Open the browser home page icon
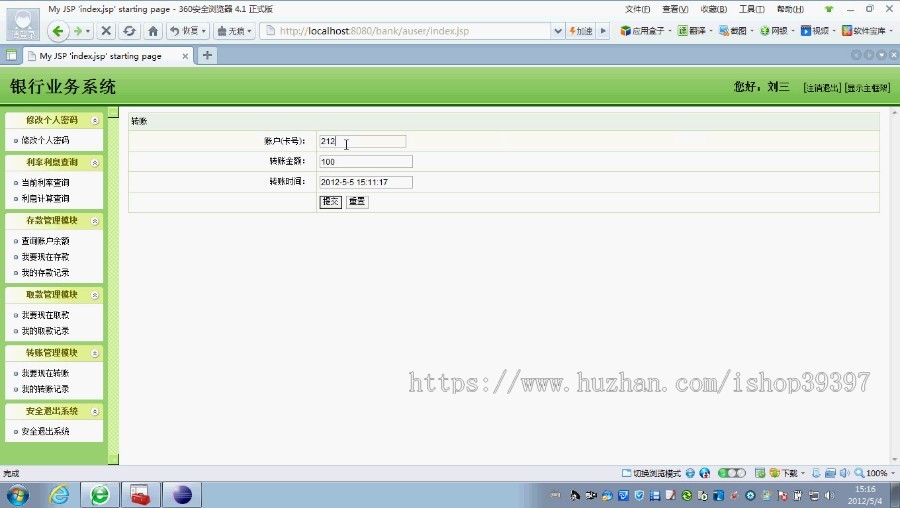This screenshot has width=900, height=508. [x=153, y=31]
